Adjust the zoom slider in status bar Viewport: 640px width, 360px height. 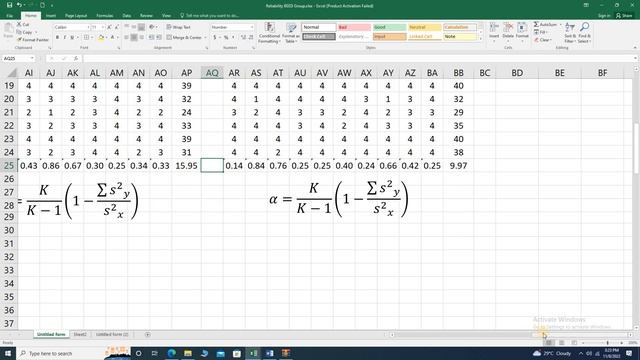(x=608, y=343)
